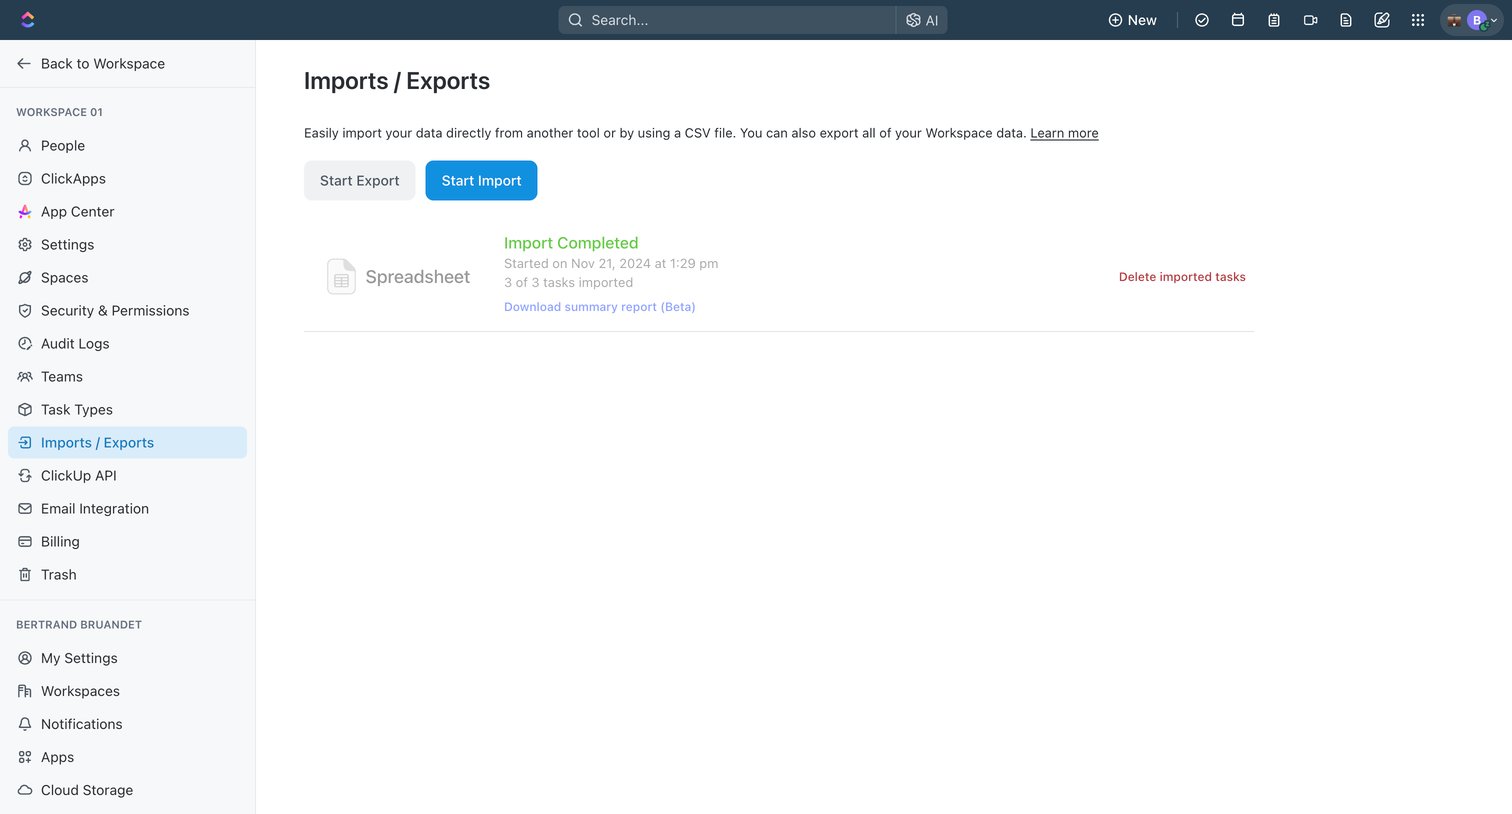The image size is (1512, 814).
Task: Open Trash in sidebar
Action: tap(127, 575)
